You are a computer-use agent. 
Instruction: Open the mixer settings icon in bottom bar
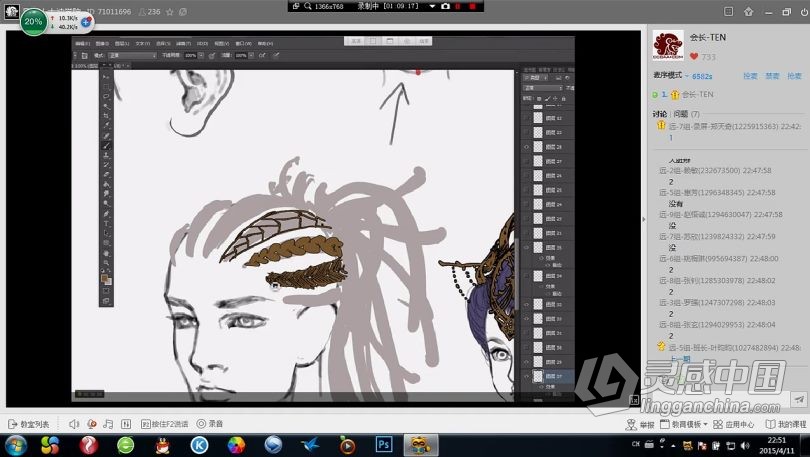(126, 424)
